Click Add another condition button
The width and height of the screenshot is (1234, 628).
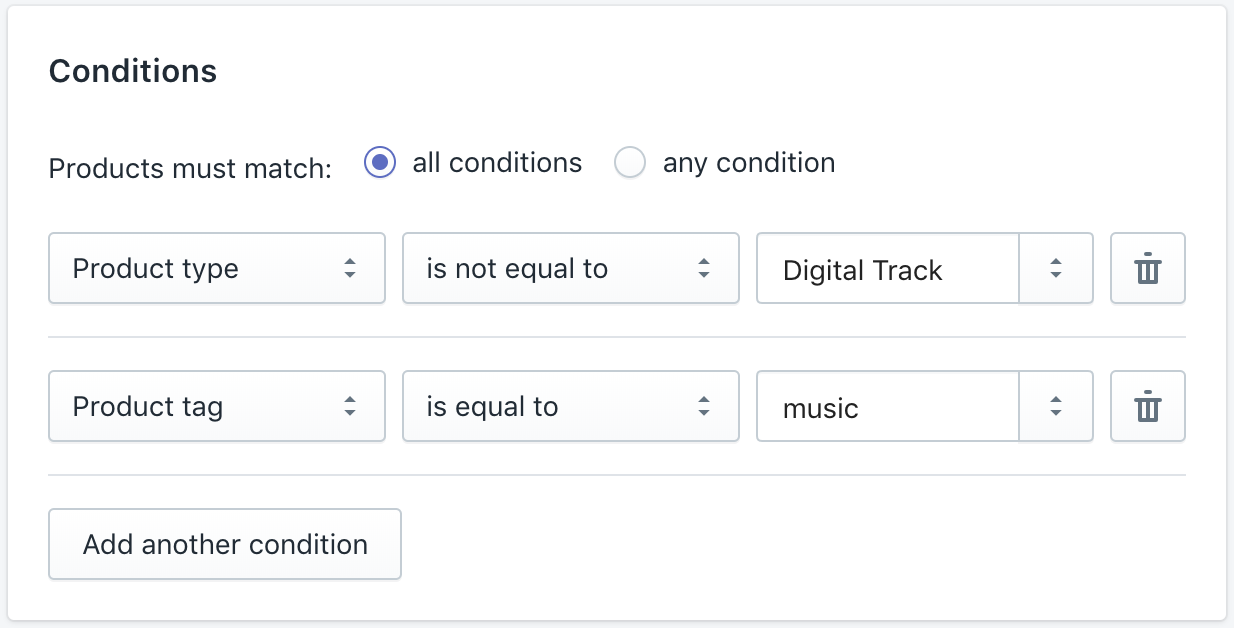(x=225, y=544)
